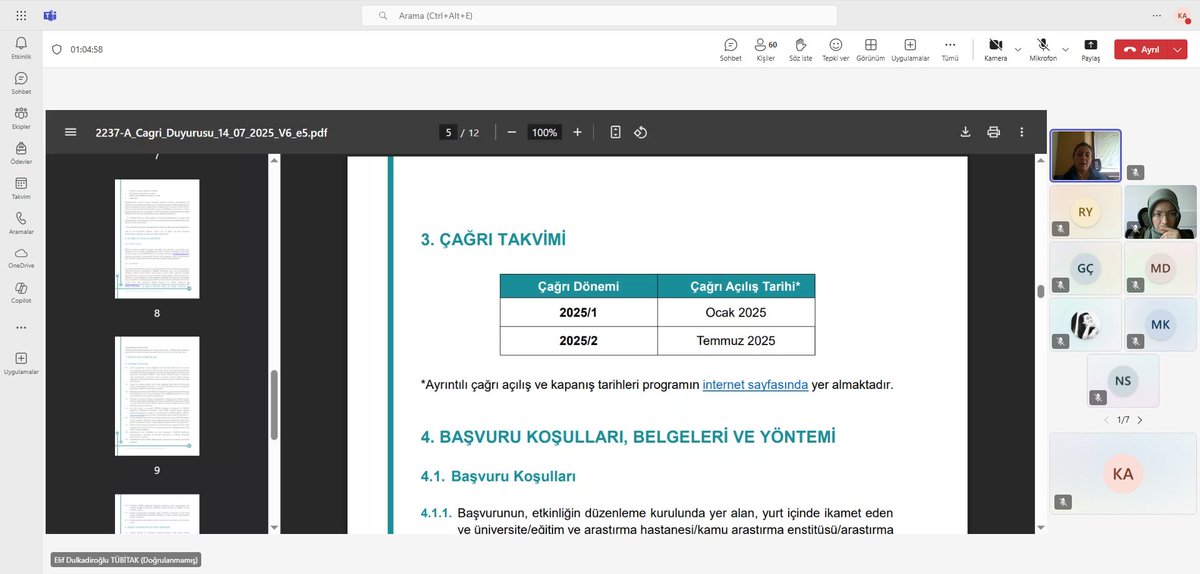Go to next participants page arrow

1140,420
